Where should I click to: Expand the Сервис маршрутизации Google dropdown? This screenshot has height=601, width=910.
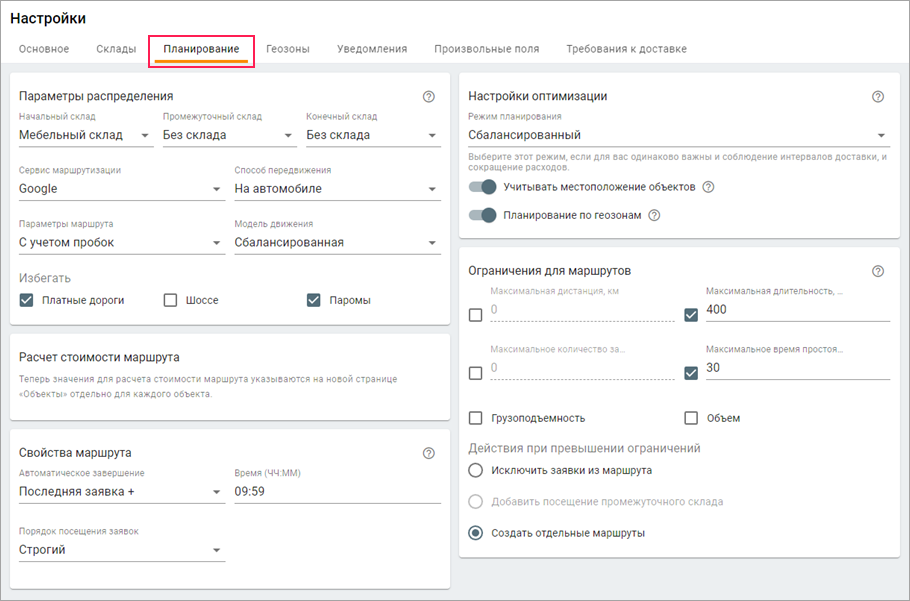click(121, 189)
